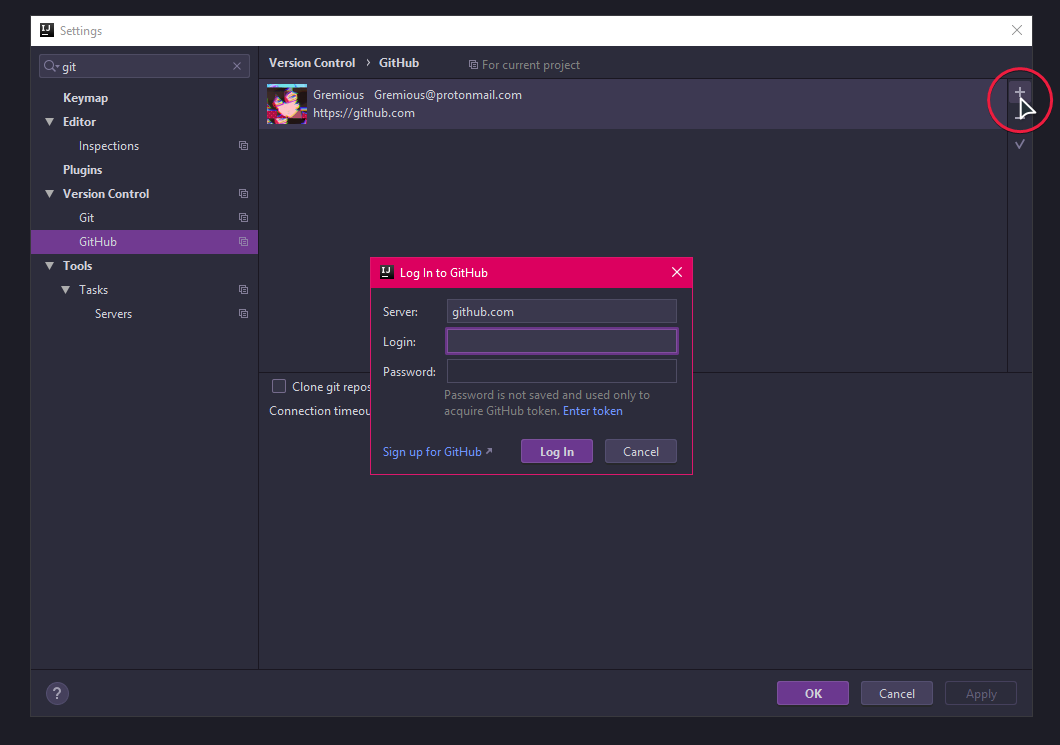Select Plugins in settings tree
Viewport: 1060px width, 745px height.
(x=82, y=170)
